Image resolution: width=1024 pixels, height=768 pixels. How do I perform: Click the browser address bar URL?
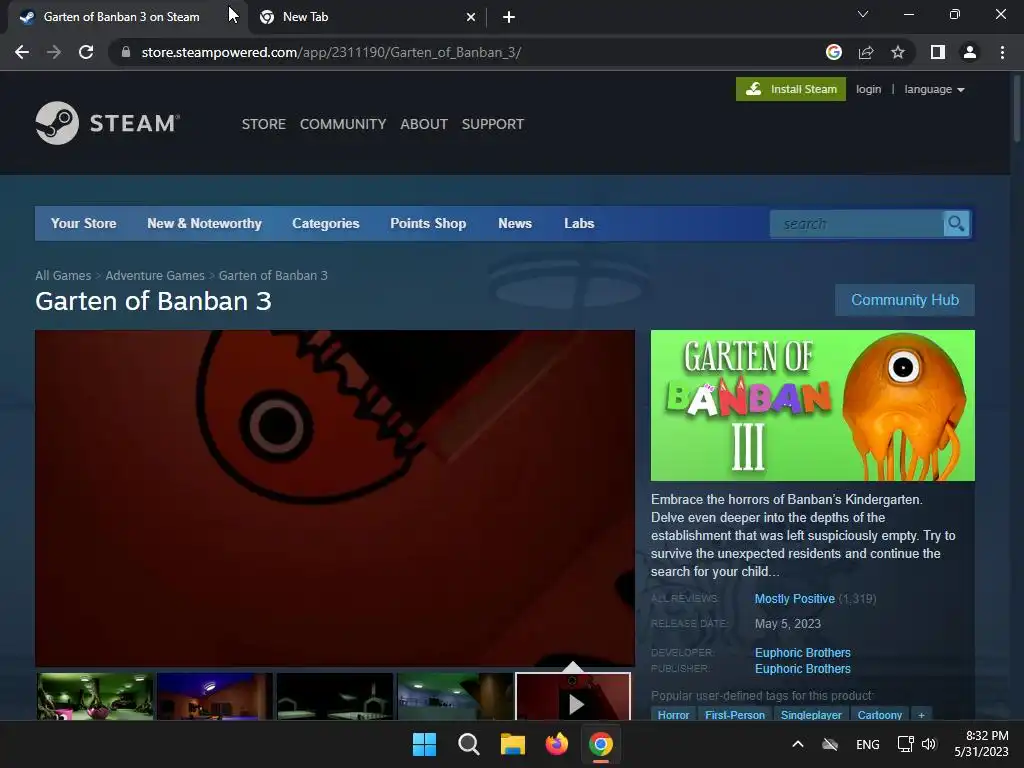pyautogui.click(x=331, y=52)
